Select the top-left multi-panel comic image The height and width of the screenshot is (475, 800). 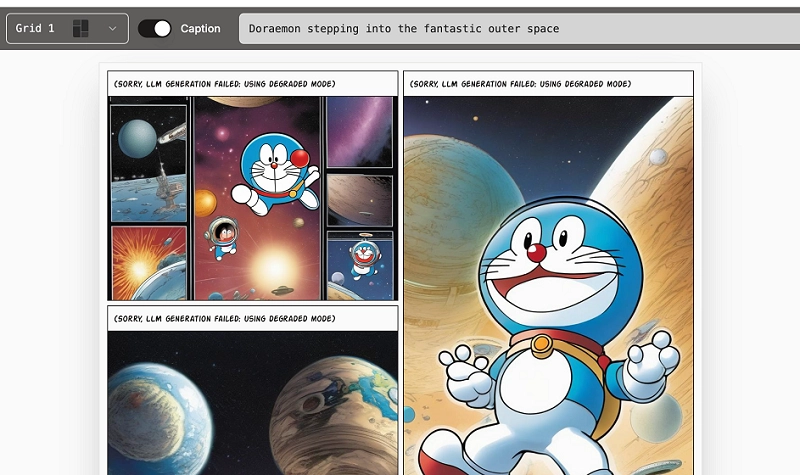pyautogui.click(x=253, y=198)
